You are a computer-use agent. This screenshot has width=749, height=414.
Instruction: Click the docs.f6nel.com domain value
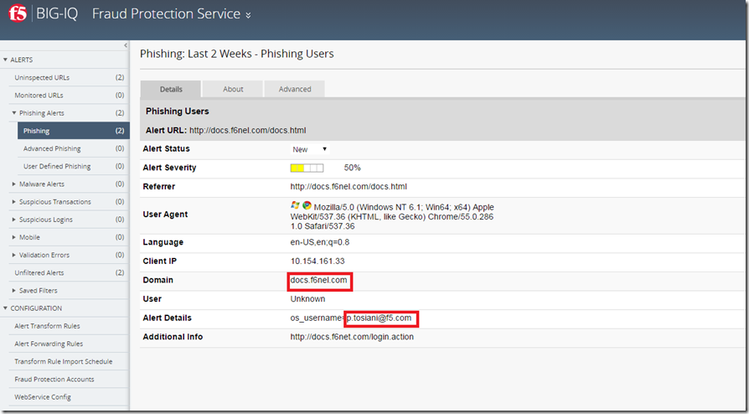(x=319, y=281)
